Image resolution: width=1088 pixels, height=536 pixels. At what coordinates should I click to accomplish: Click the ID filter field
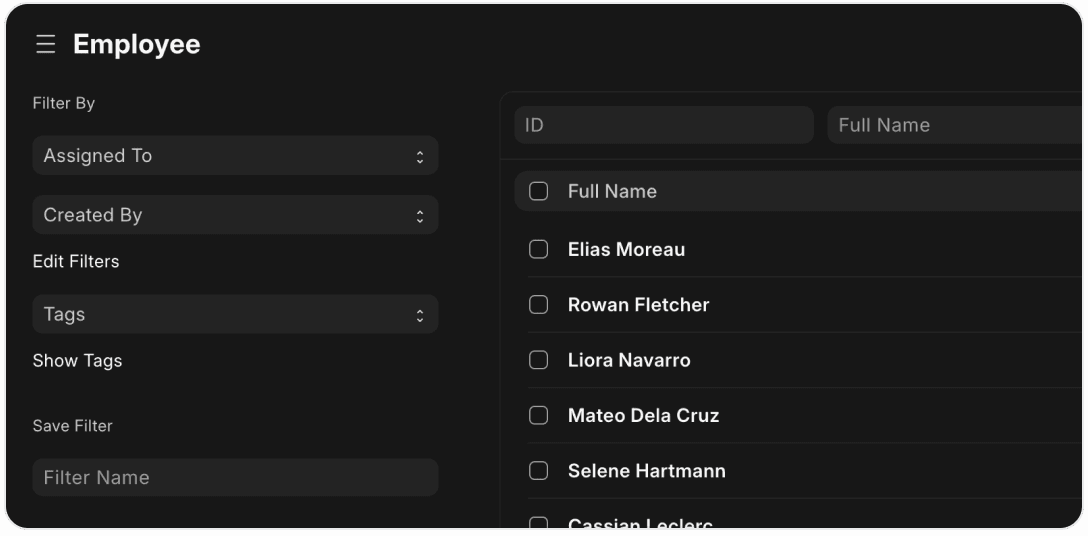(x=664, y=125)
